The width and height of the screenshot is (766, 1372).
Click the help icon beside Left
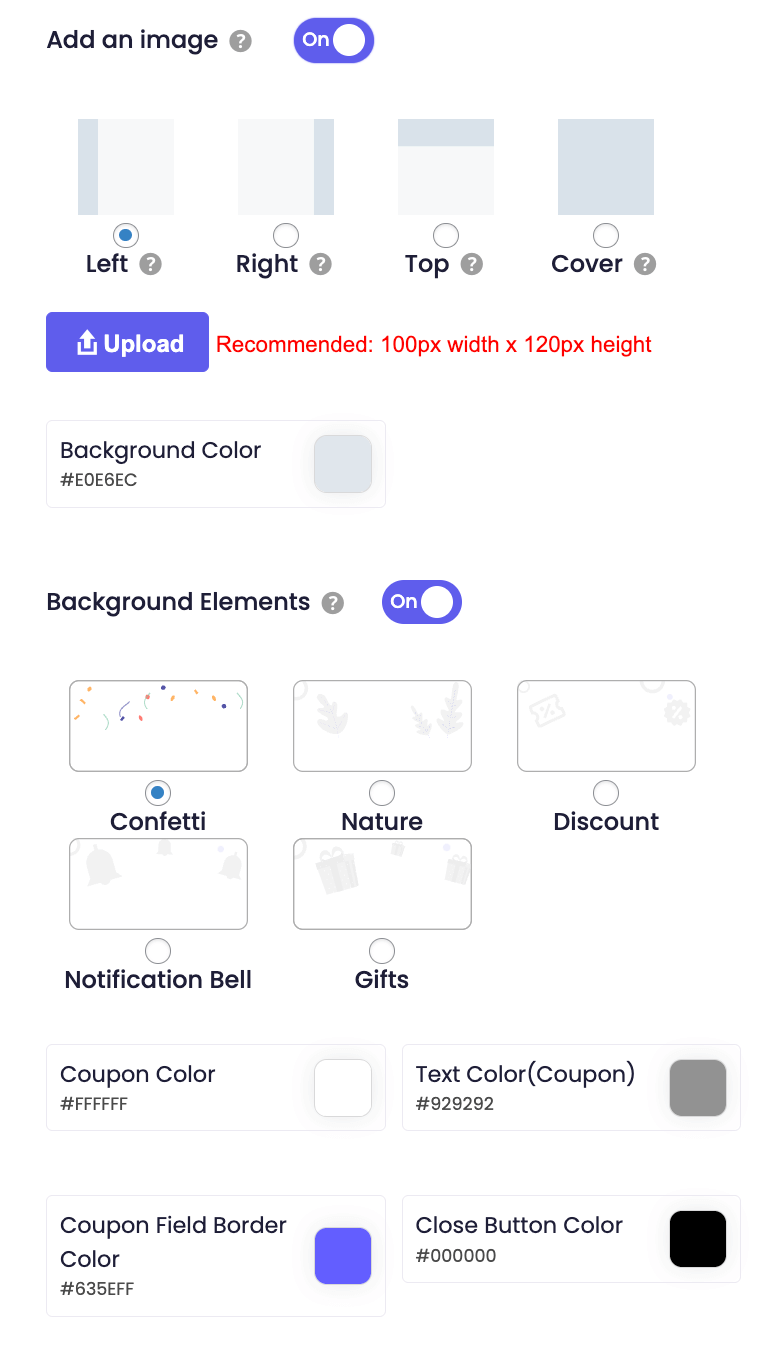tap(150, 264)
